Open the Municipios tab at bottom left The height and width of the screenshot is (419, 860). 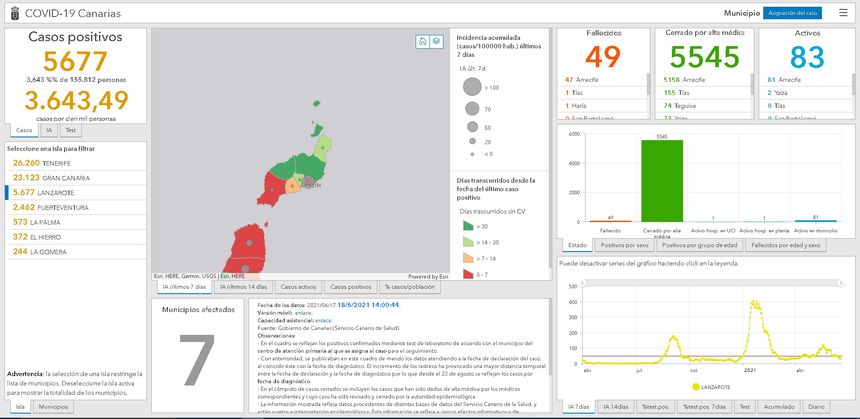point(53,407)
